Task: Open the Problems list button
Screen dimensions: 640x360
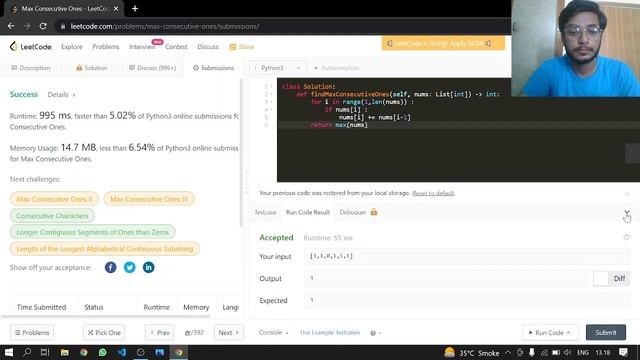Action: tap(32, 333)
